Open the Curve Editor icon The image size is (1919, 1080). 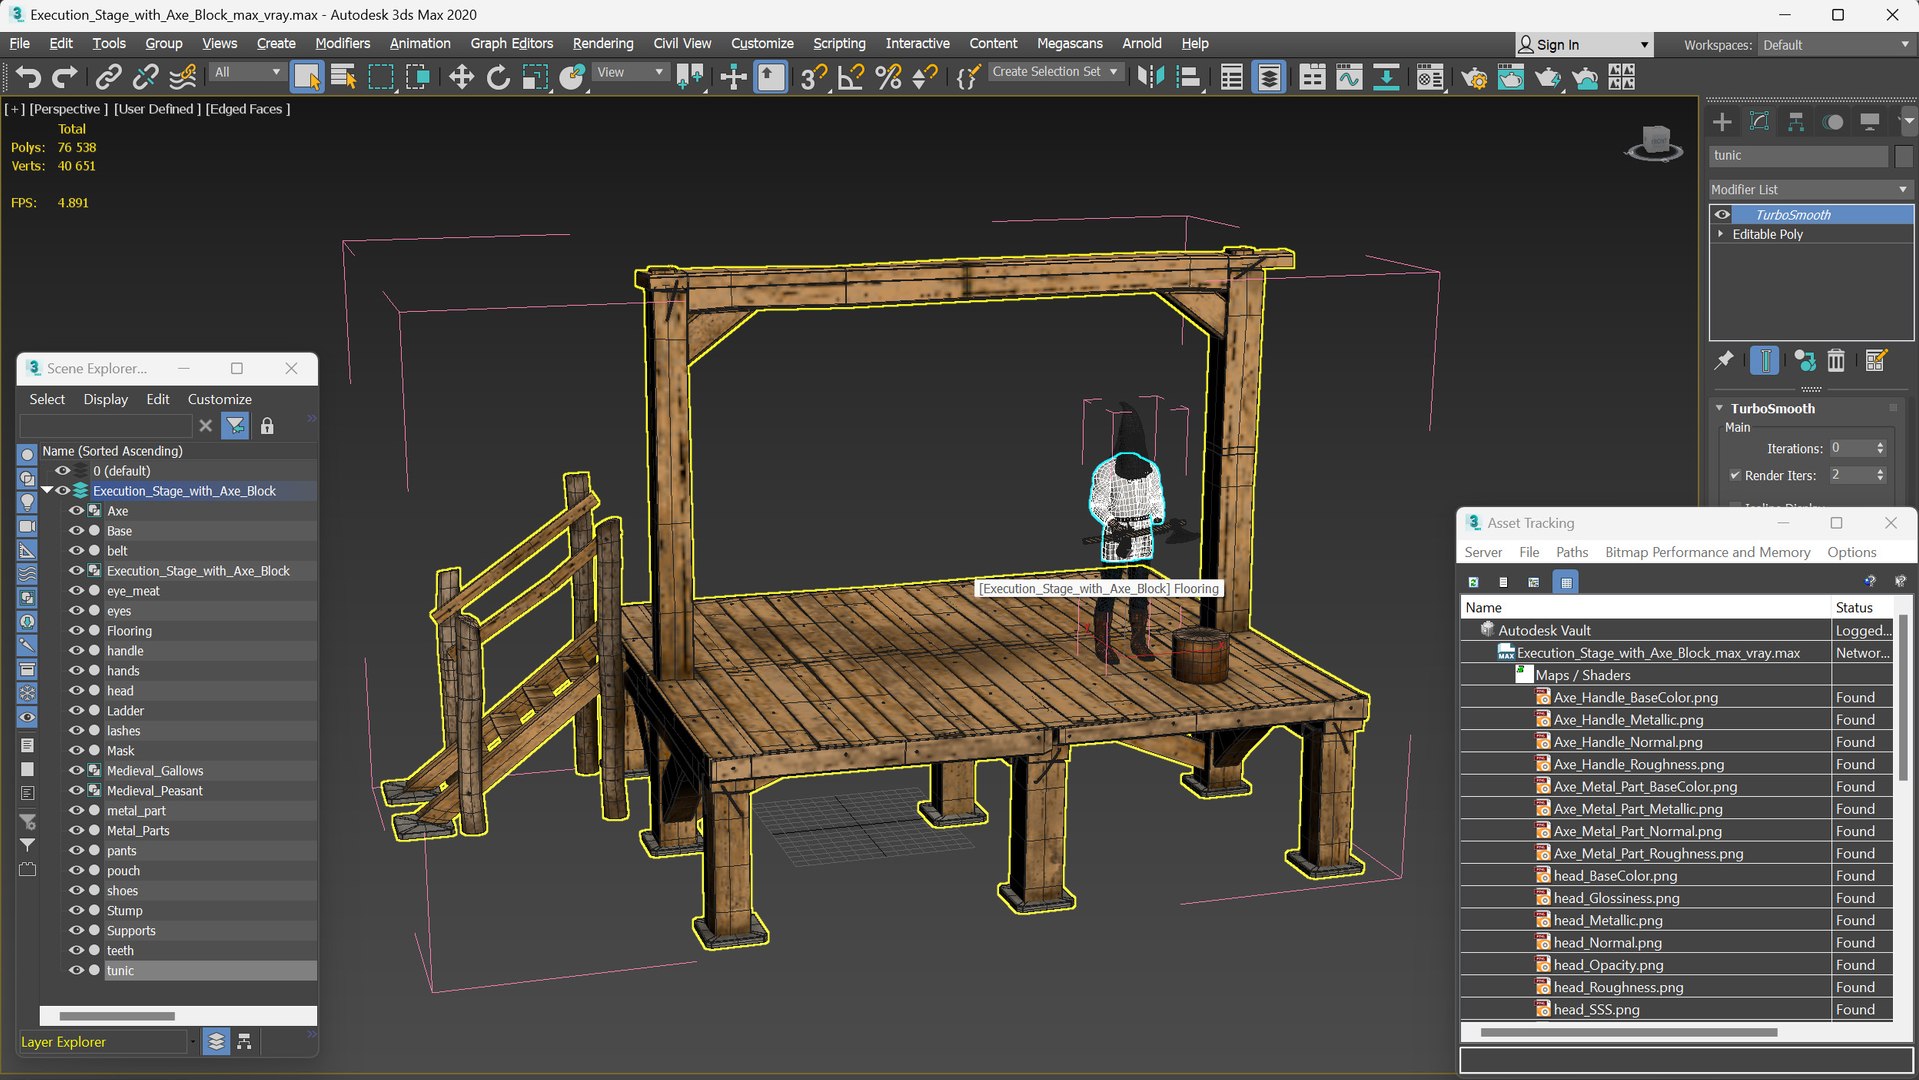click(1349, 77)
